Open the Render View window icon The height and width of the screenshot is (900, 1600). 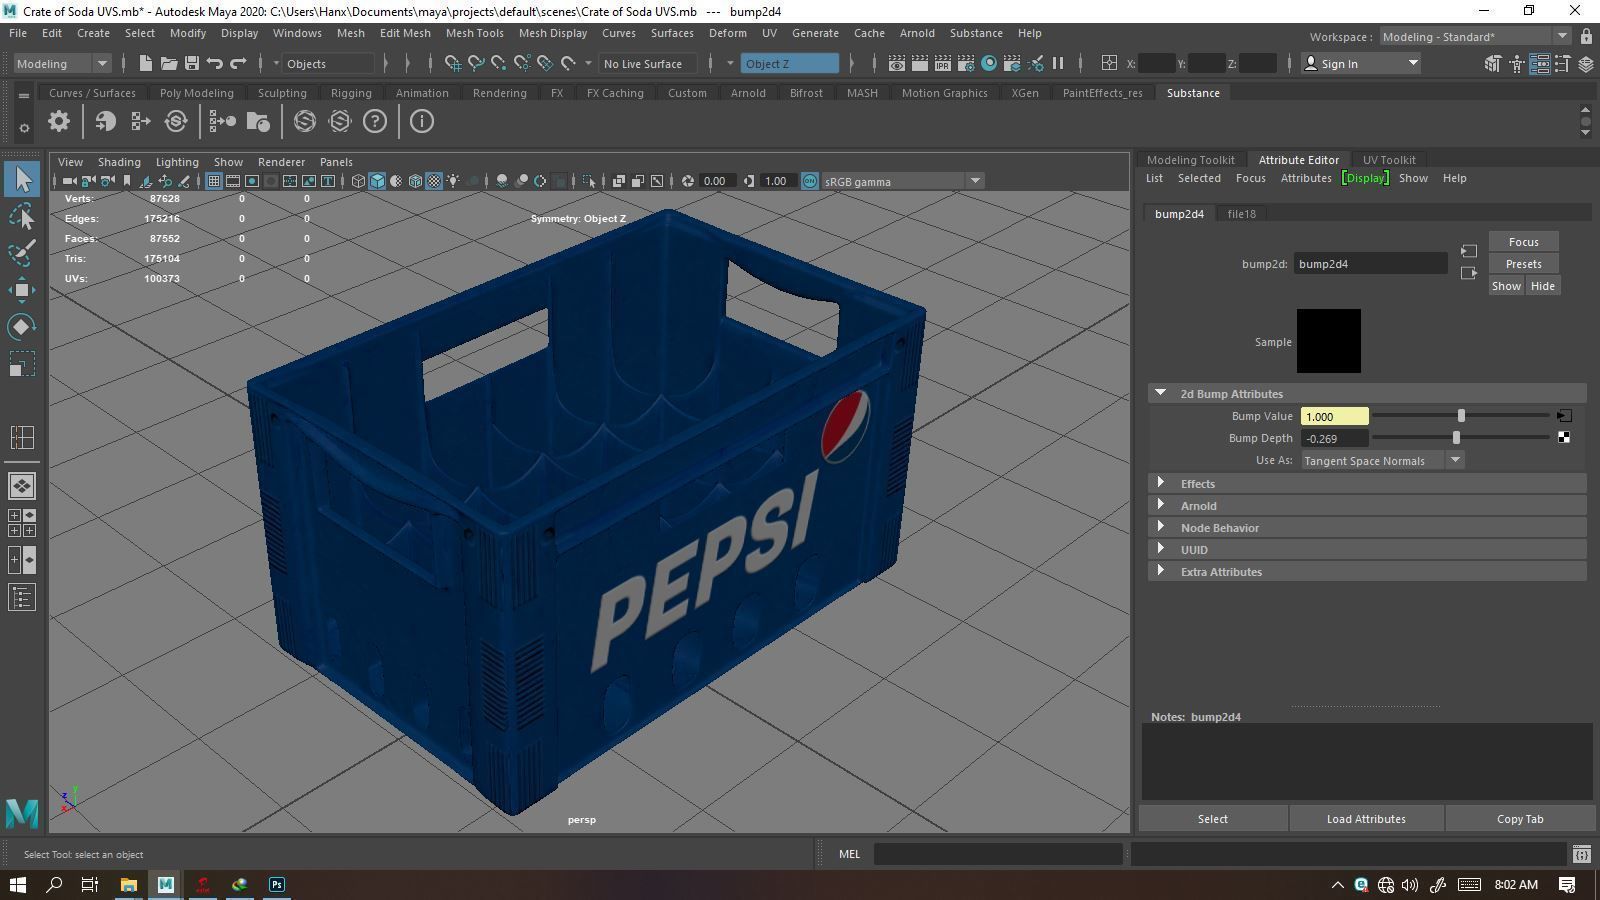click(x=897, y=63)
